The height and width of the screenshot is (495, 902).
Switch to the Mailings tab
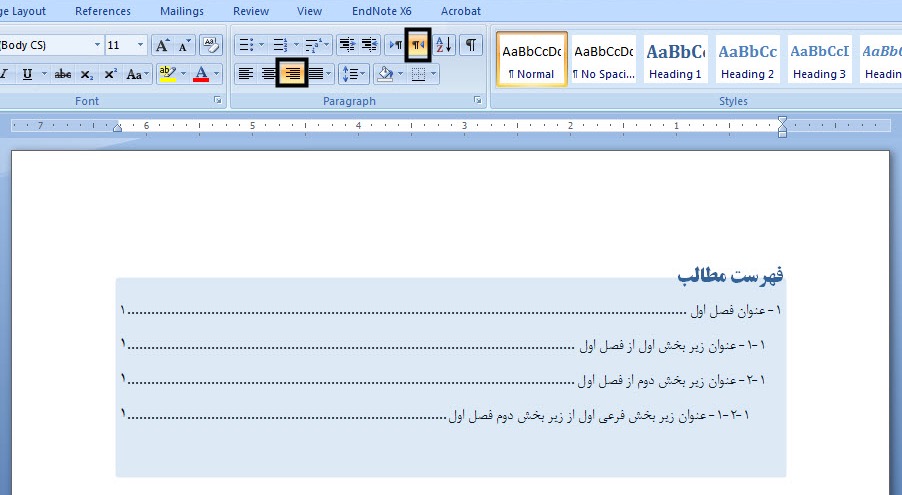click(x=181, y=11)
